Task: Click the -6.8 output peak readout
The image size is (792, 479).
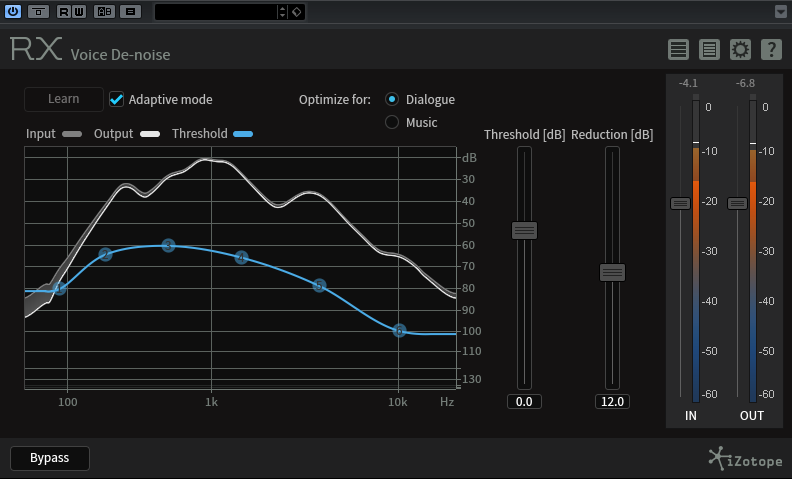Action: pos(746,83)
